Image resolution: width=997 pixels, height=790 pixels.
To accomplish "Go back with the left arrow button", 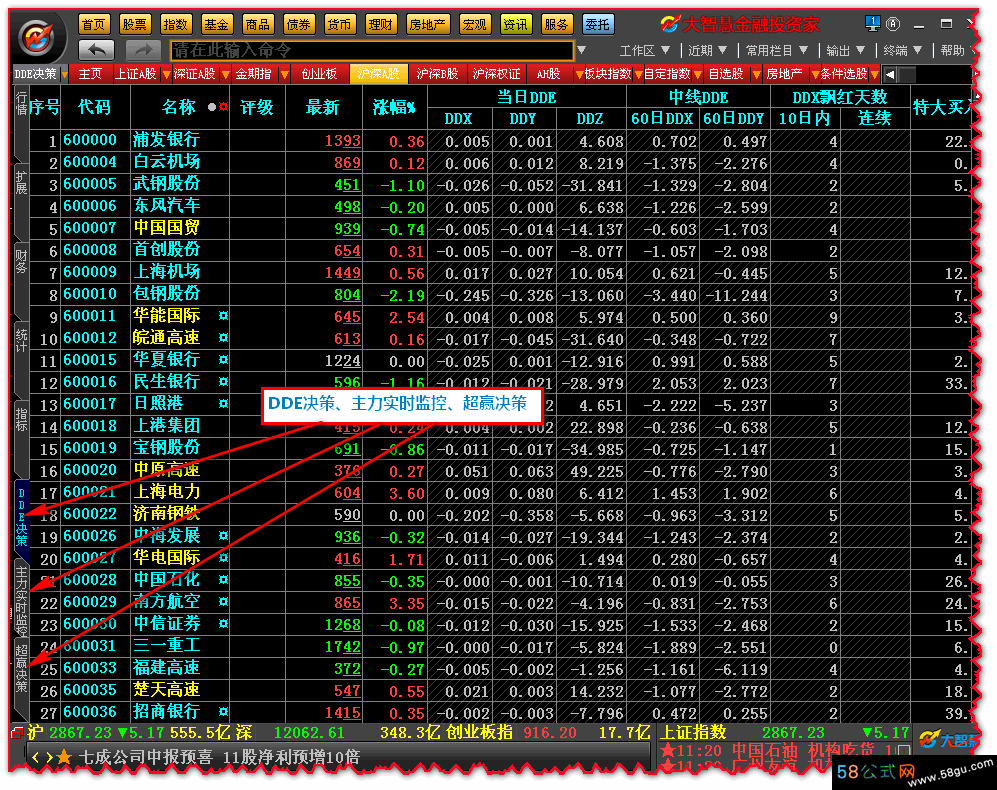I will point(97,50).
